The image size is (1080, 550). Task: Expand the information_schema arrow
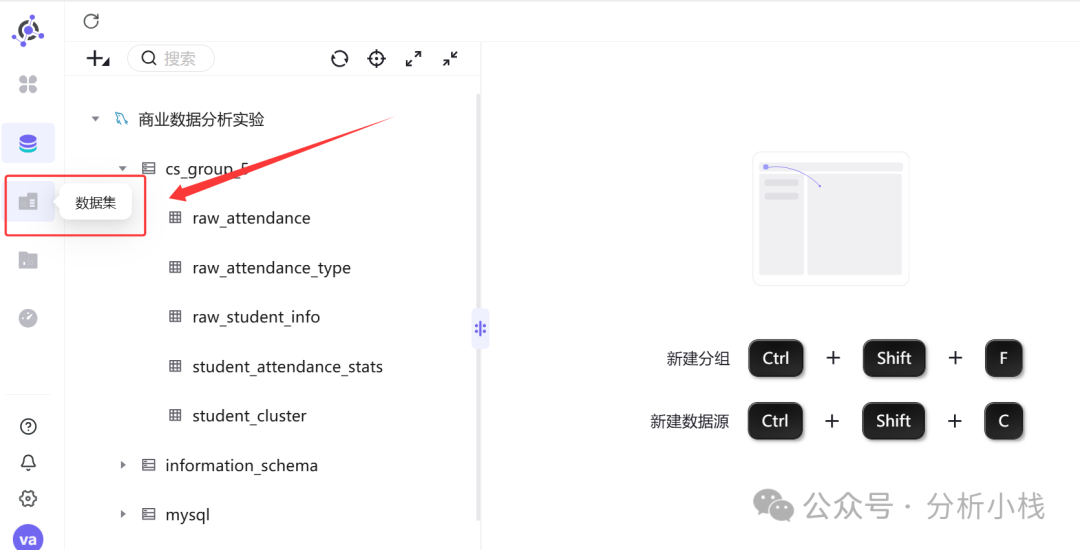coord(123,465)
